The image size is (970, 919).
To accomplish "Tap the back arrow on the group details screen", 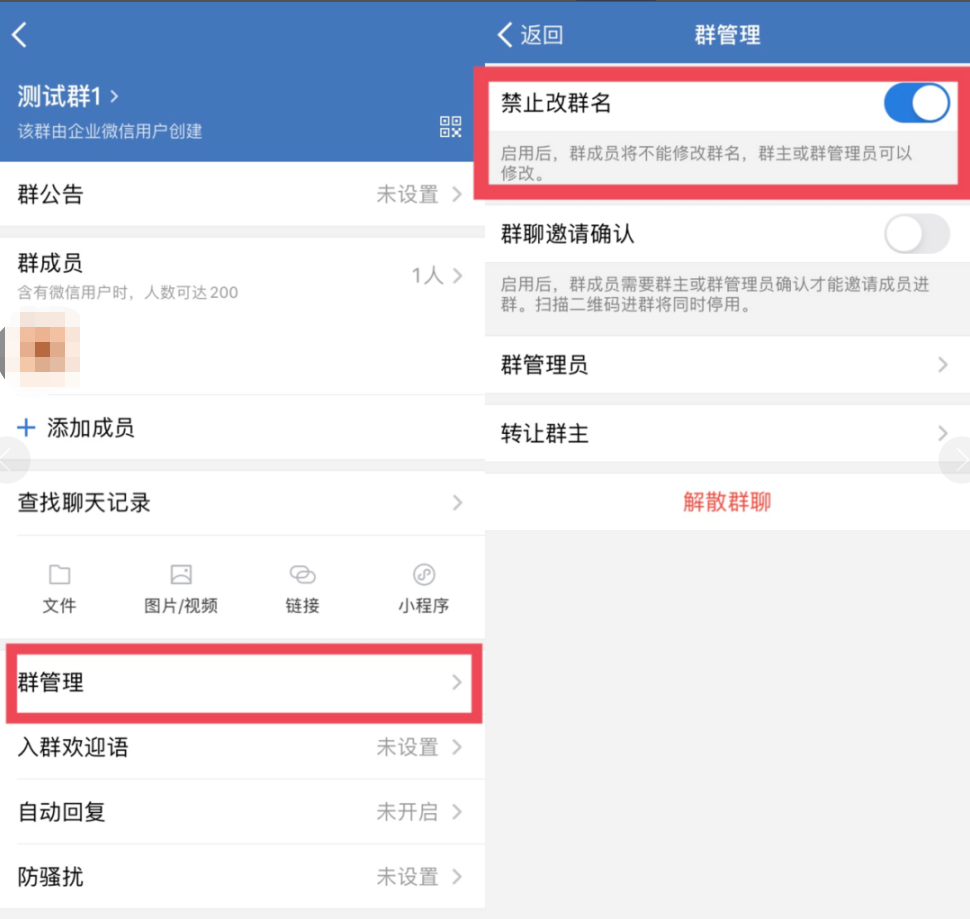I will 20,35.
